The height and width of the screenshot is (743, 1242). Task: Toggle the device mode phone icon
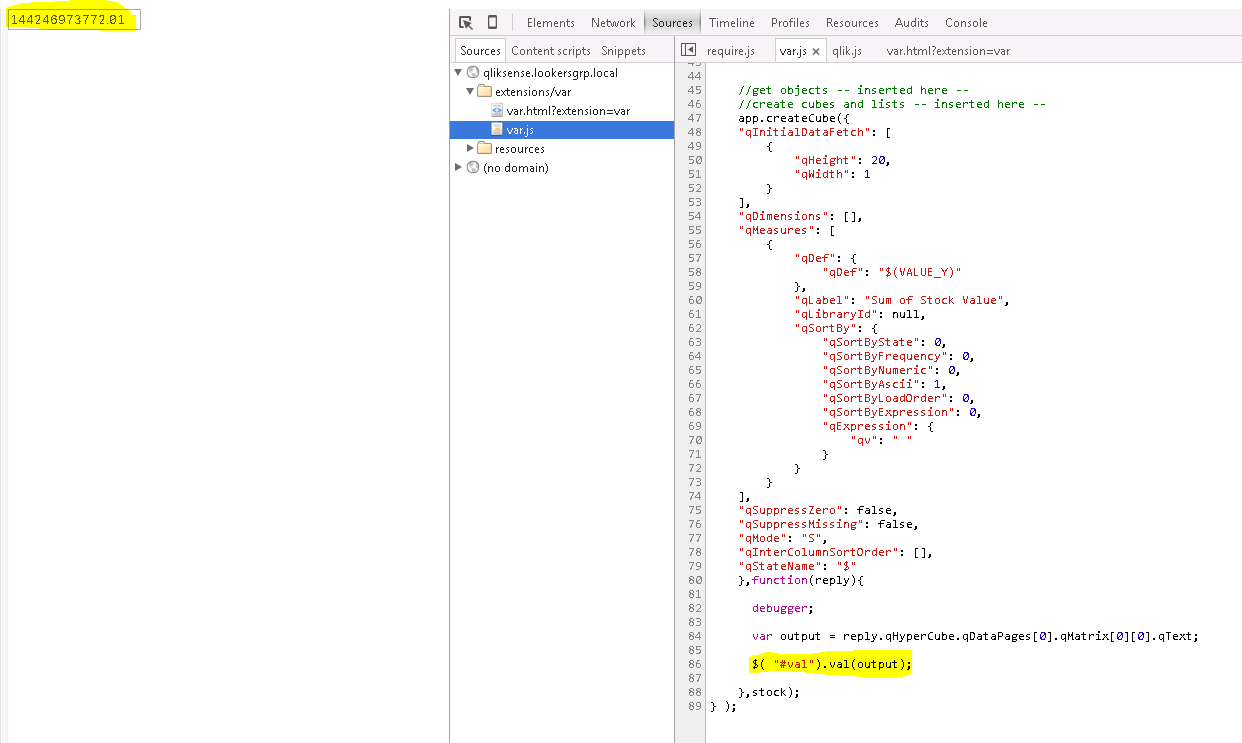(492, 22)
